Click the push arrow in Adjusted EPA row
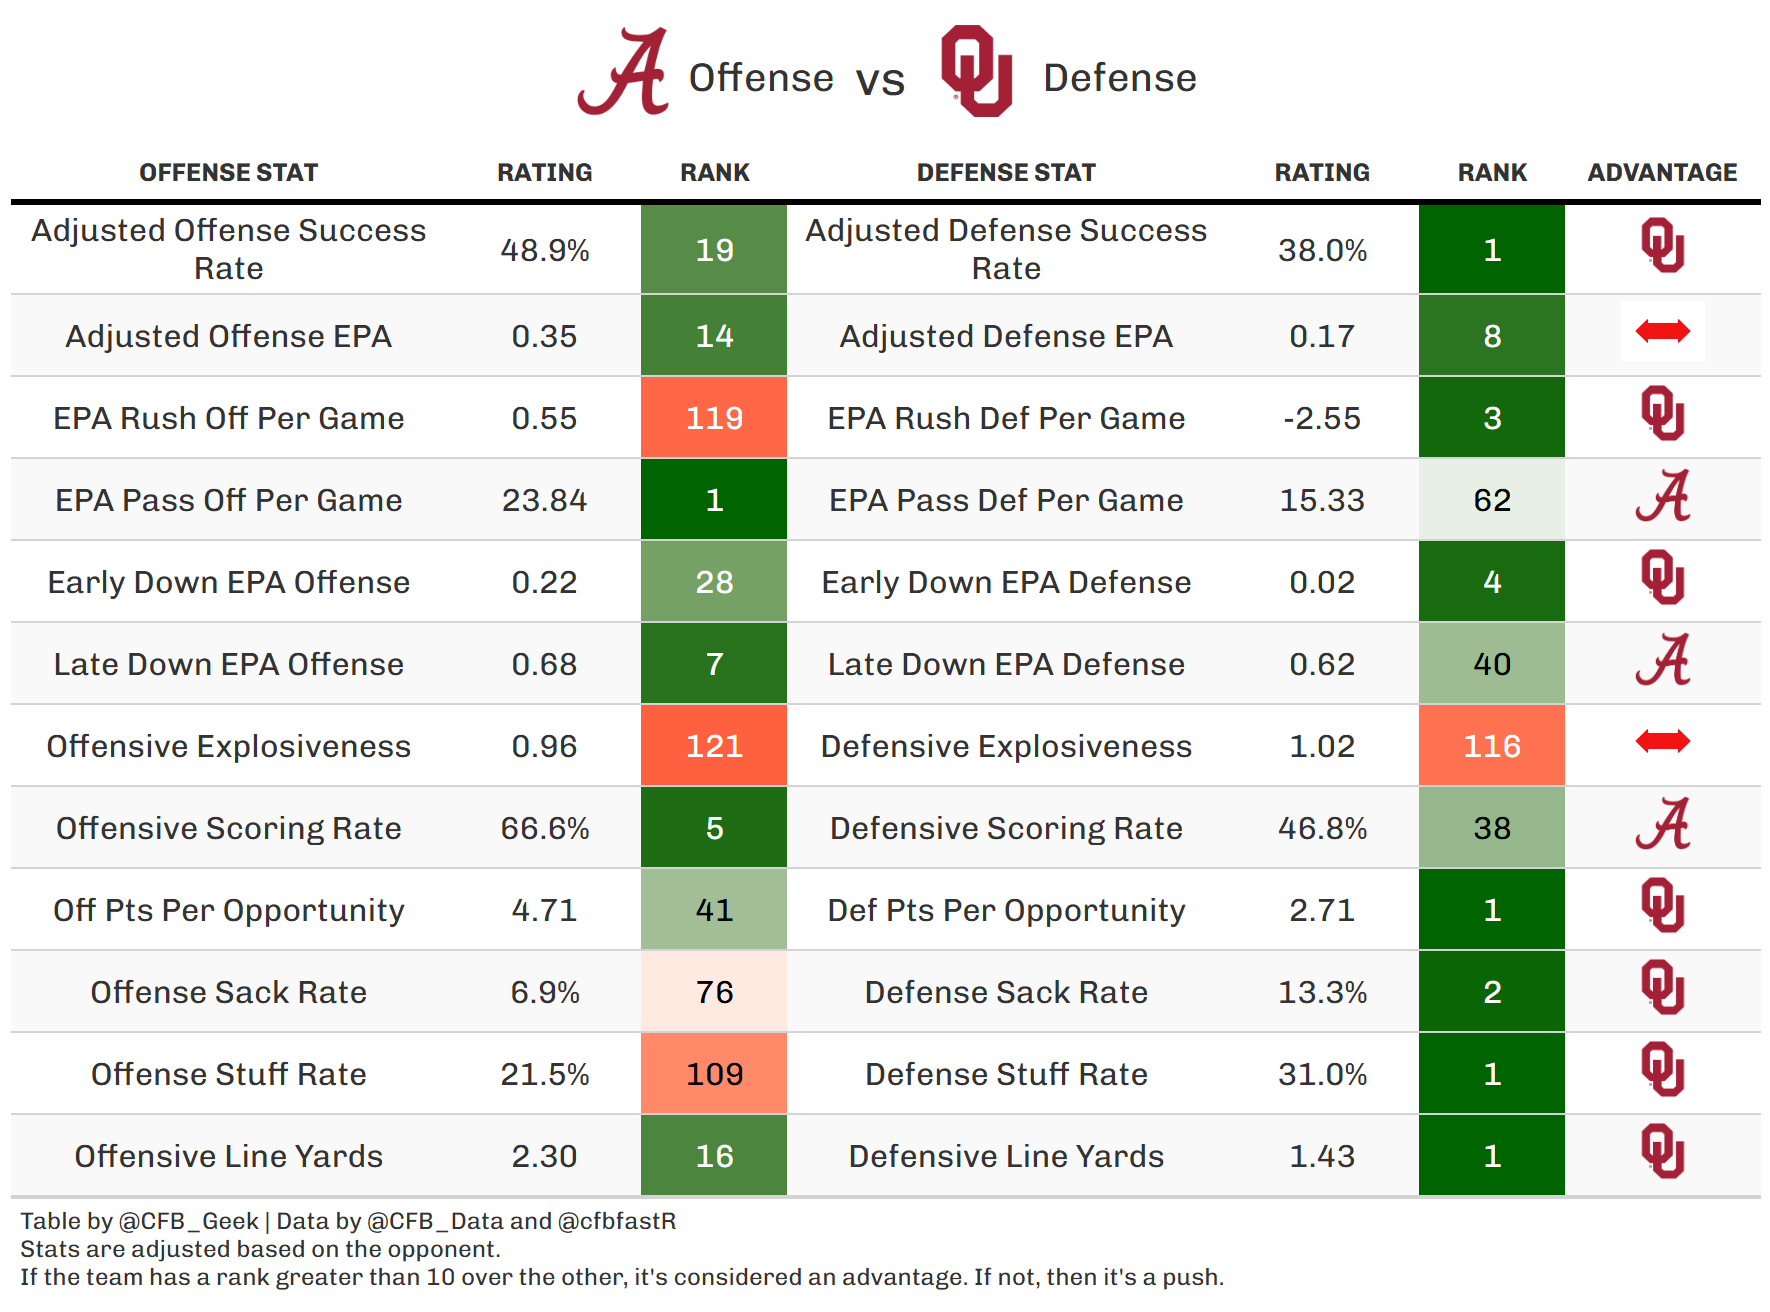 (1662, 331)
